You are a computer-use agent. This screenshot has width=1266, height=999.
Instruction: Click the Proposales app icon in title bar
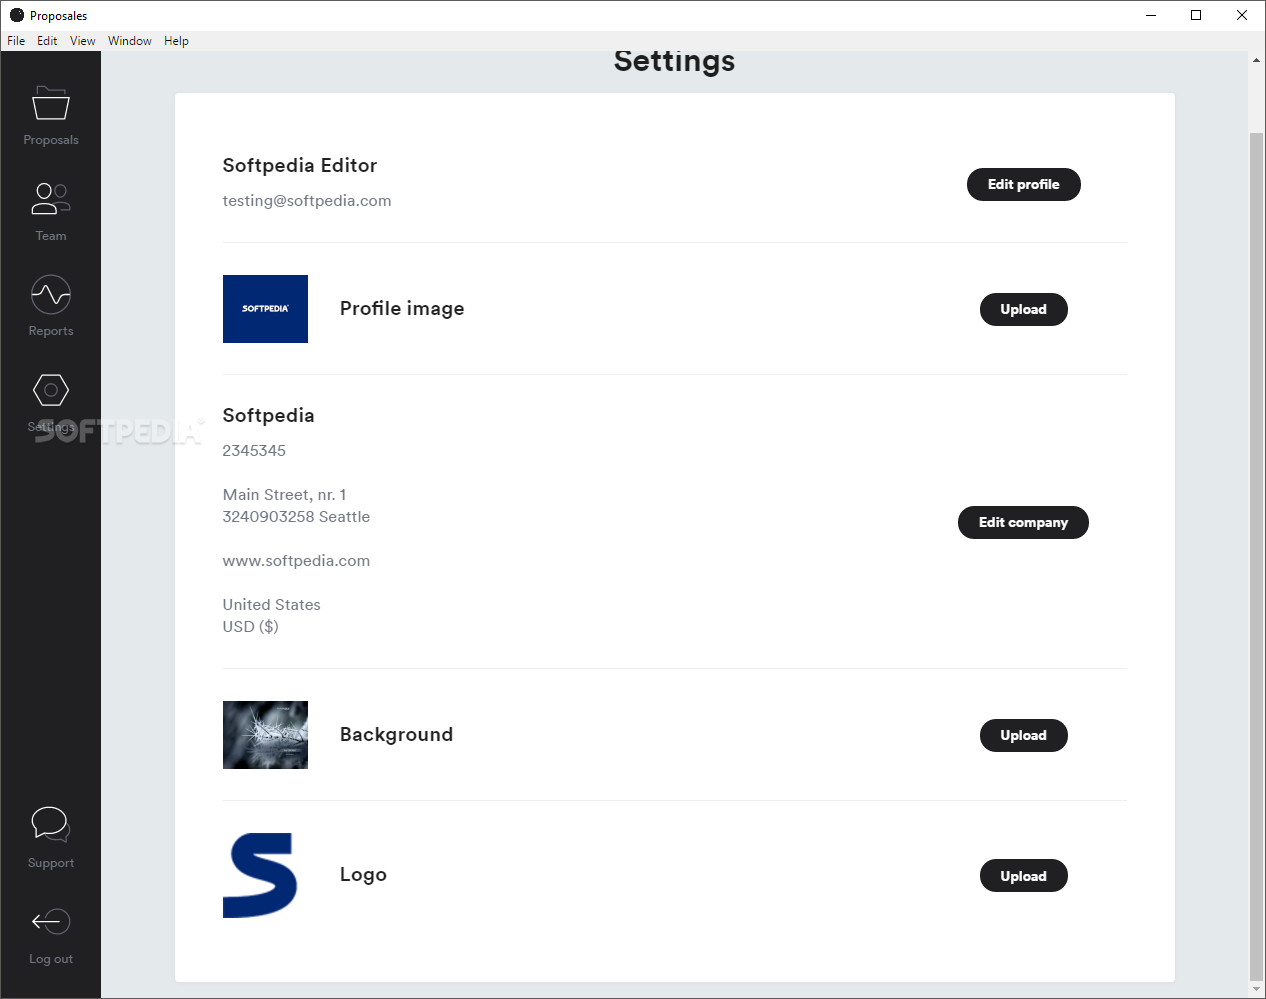click(17, 15)
